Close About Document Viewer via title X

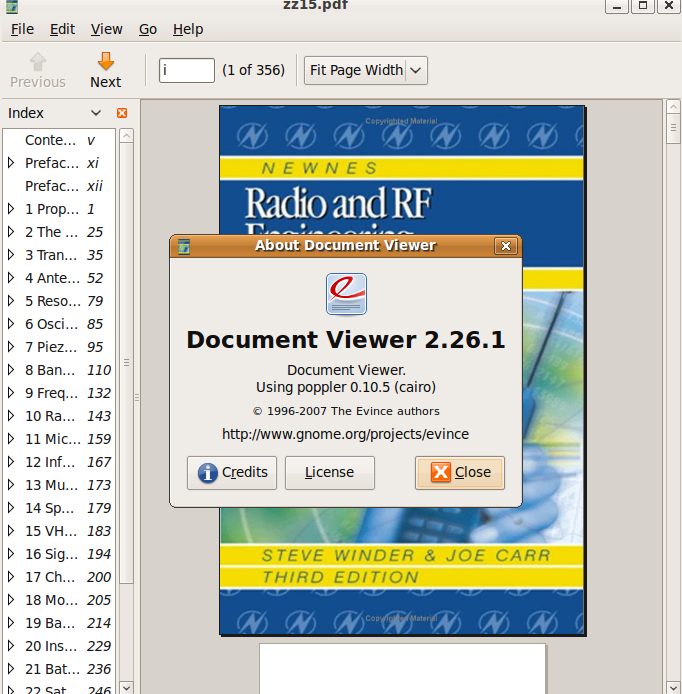(505, 246)
